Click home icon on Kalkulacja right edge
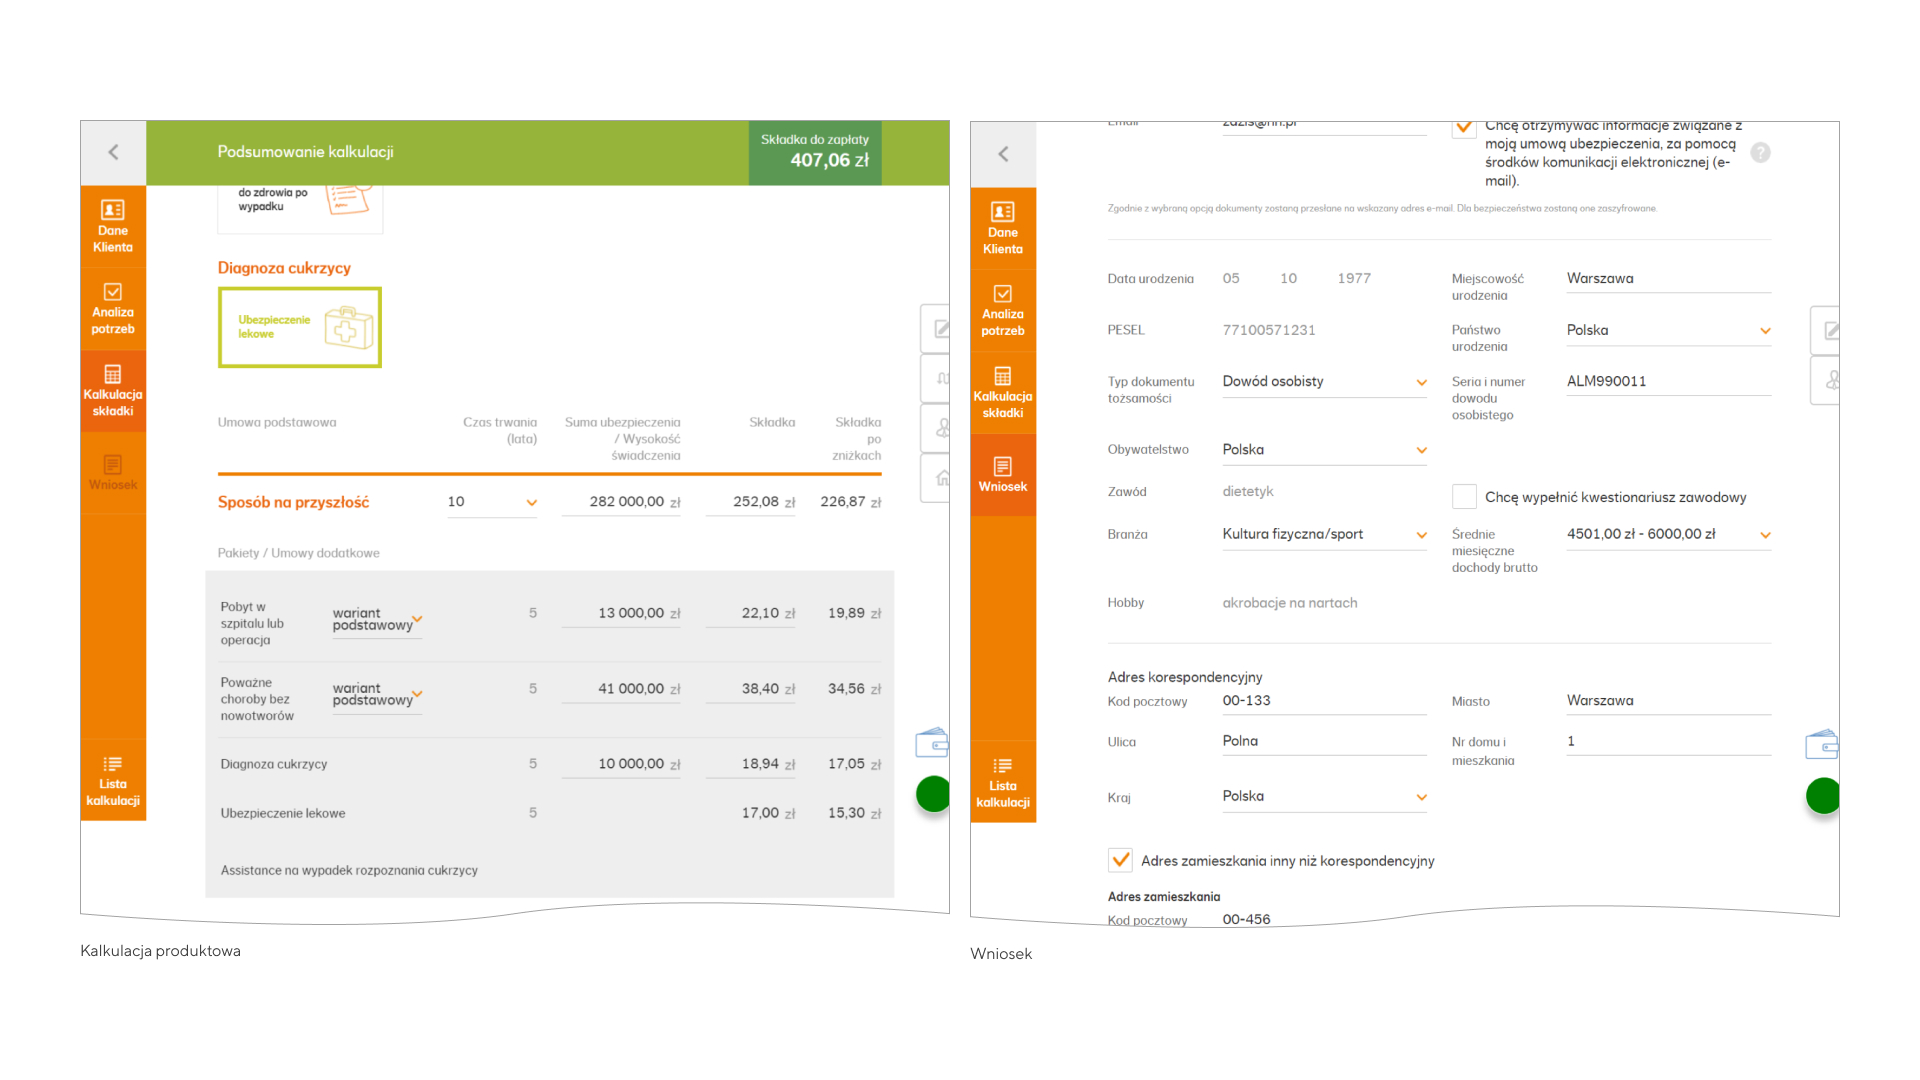The width and height of the screenshot is (1920, 1080). [936, 478]
